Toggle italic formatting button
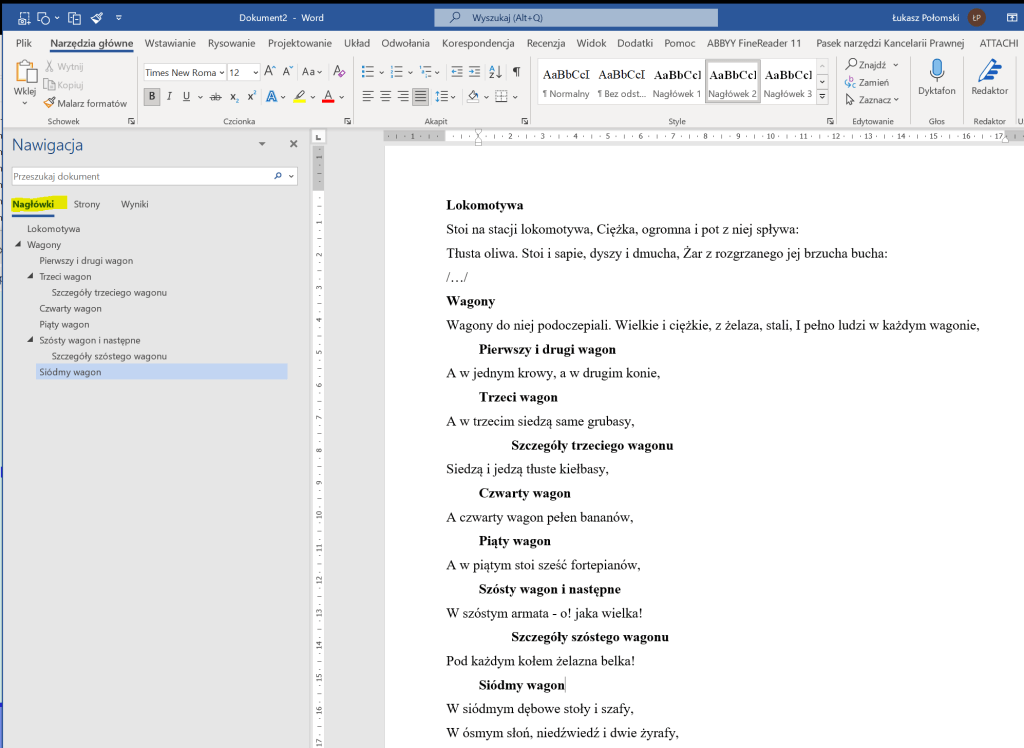1024x748 pixels. coord(169,97)
